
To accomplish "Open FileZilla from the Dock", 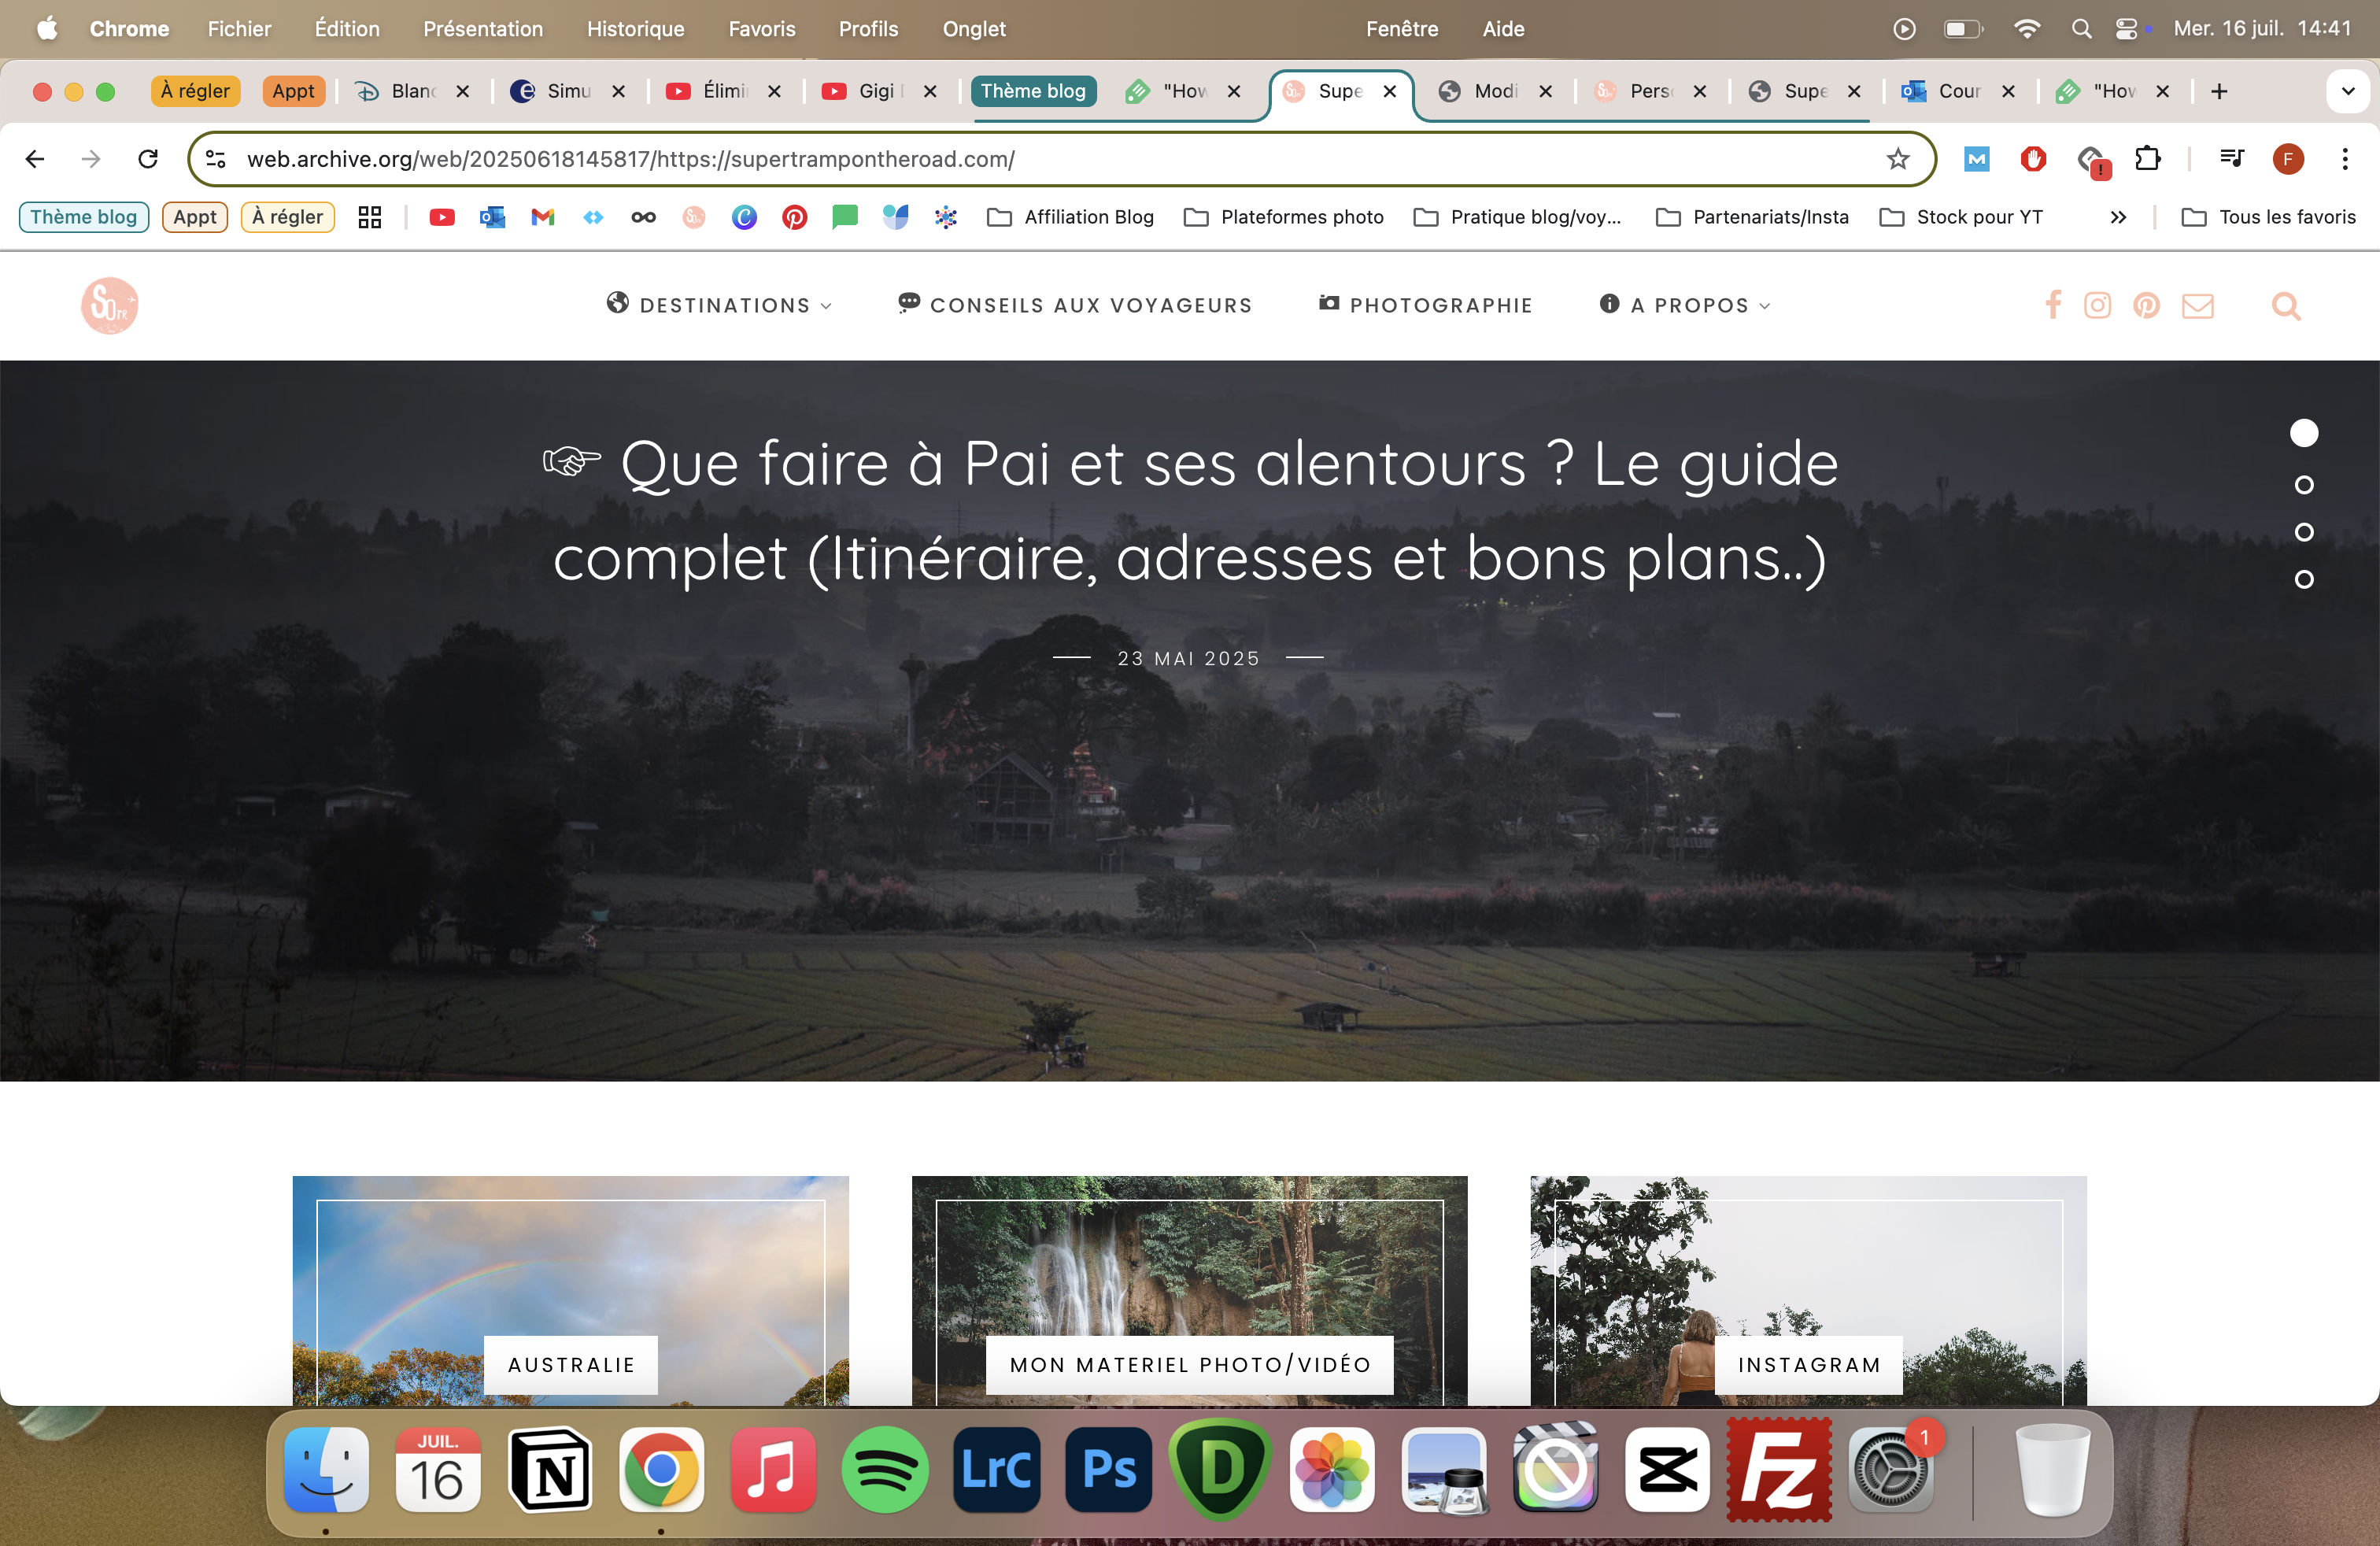I will point(1779,1470).
